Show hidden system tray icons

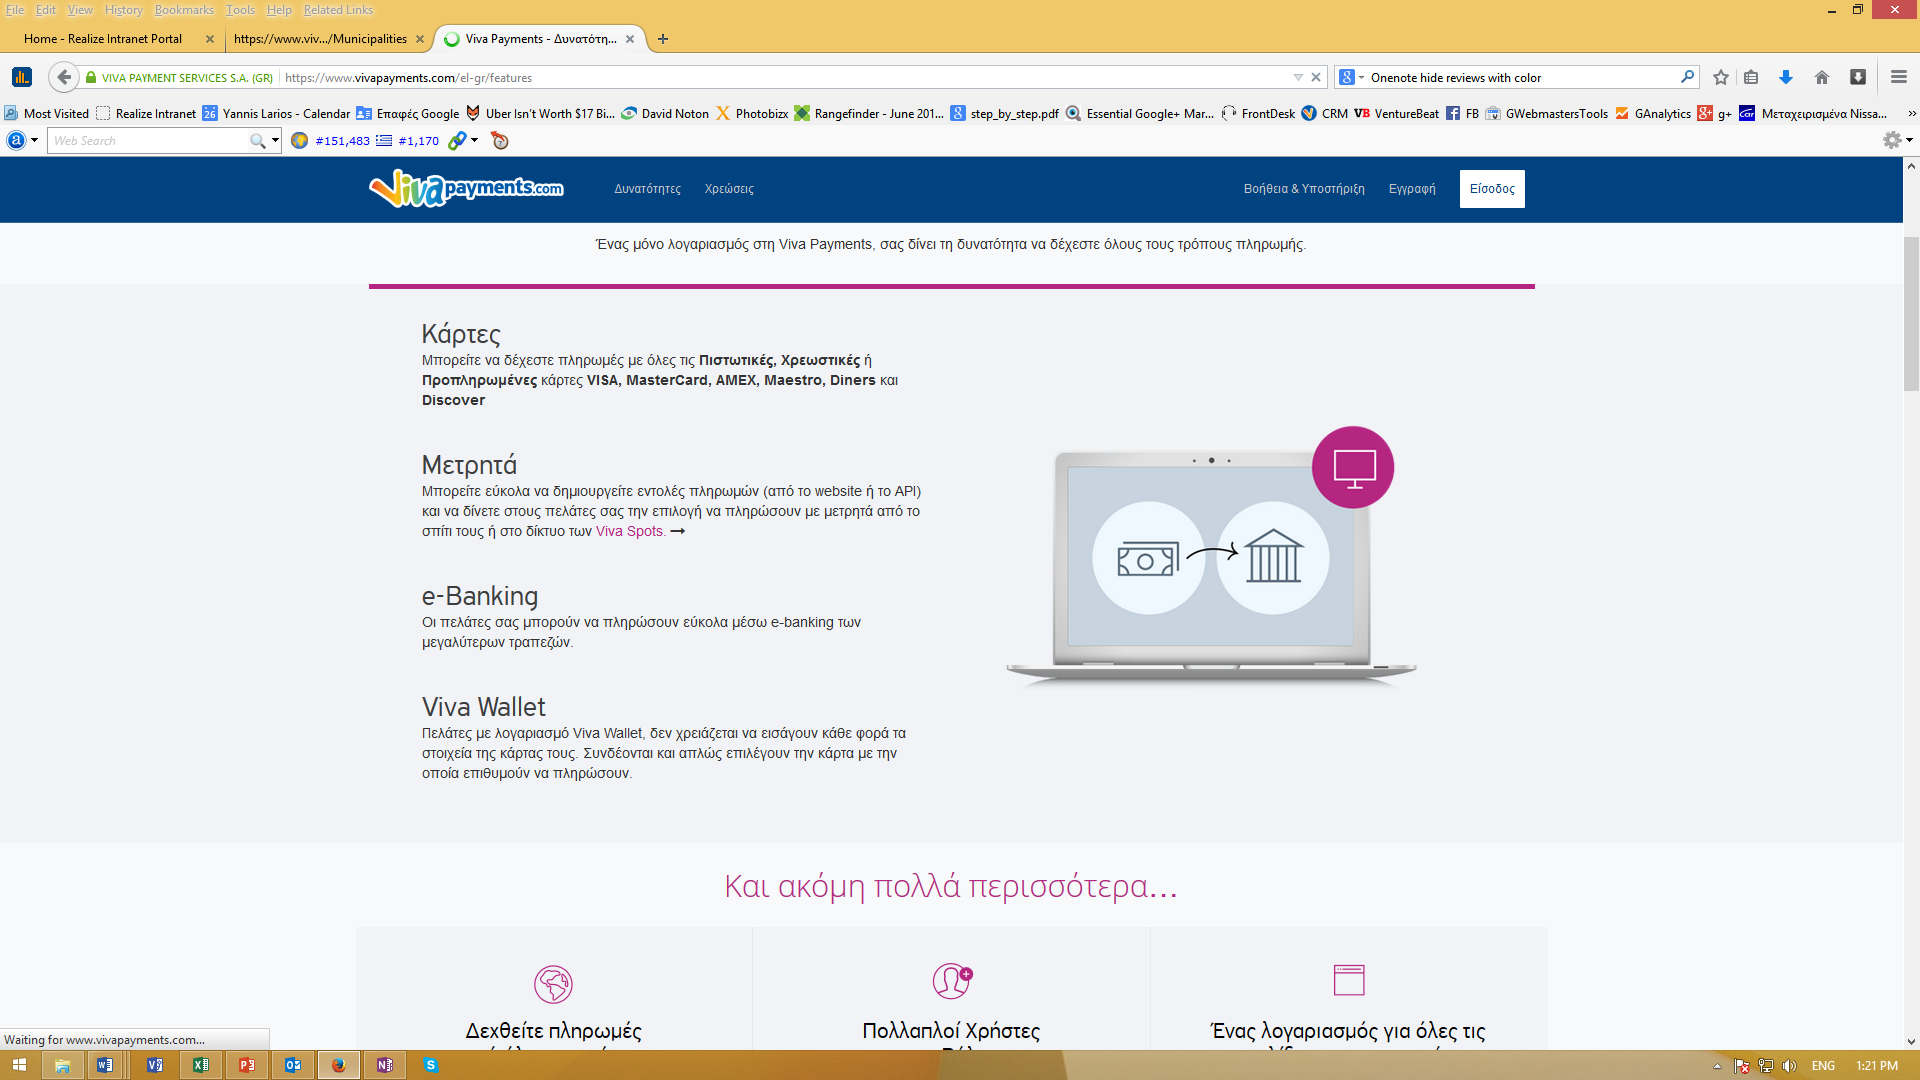pyautogui.click(x=1717, y=1066)
